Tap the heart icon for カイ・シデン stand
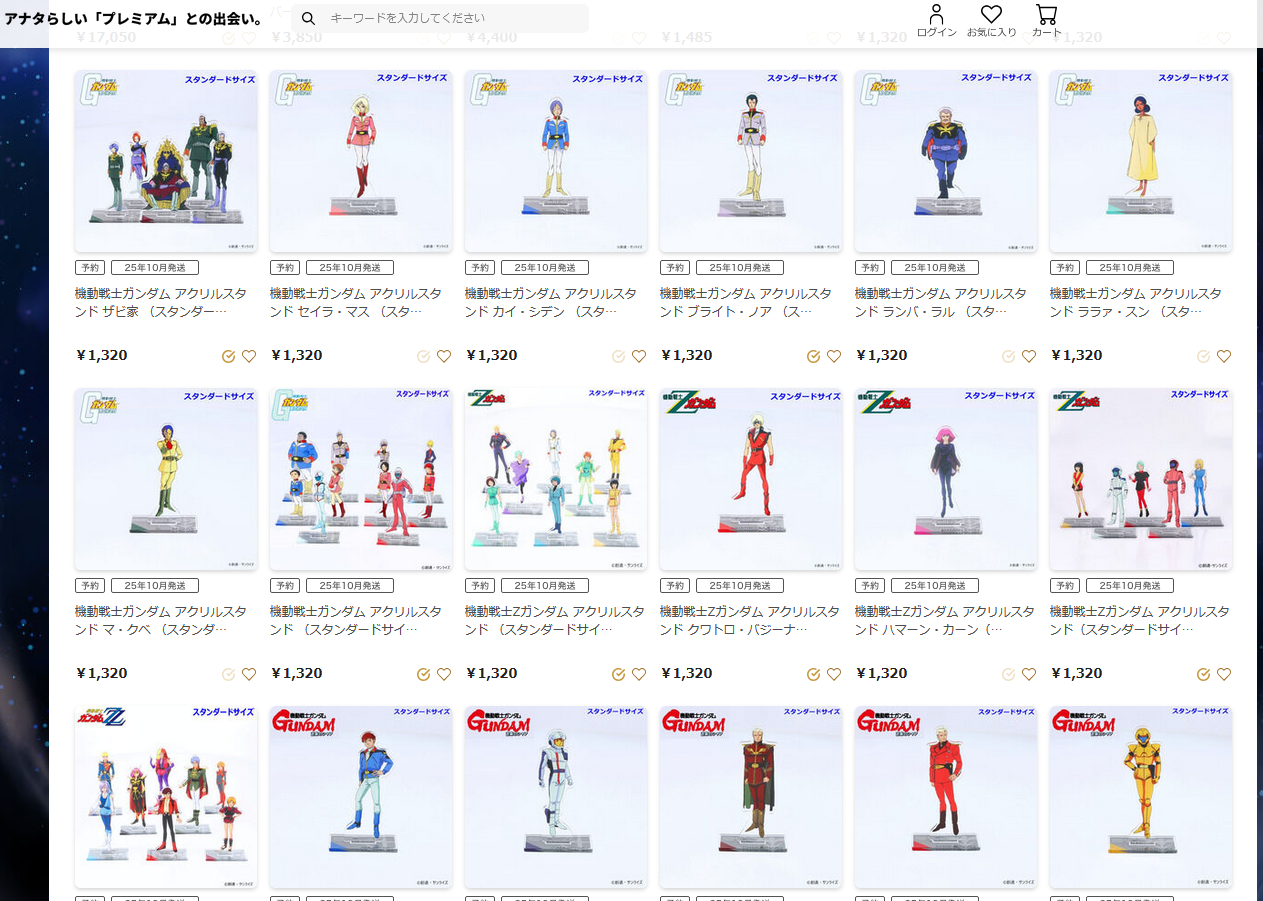Screen dimensions: 1263x901 (x=639, y=356)
